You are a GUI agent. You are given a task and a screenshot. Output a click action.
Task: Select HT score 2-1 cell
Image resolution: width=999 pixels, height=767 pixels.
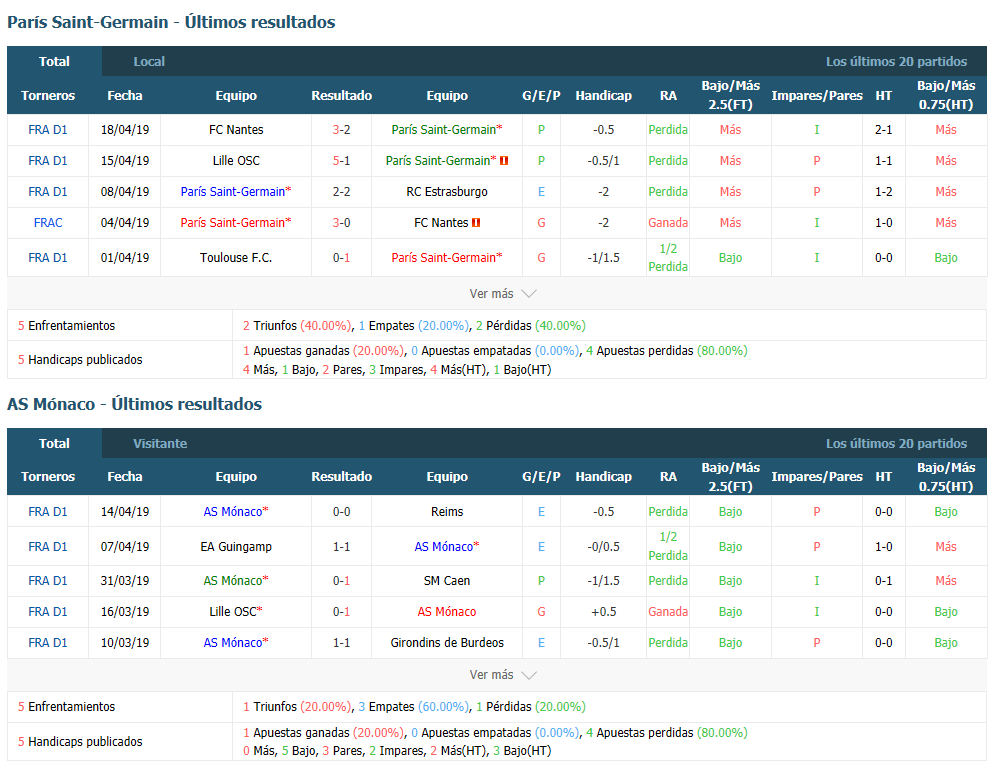coord(884,130)
